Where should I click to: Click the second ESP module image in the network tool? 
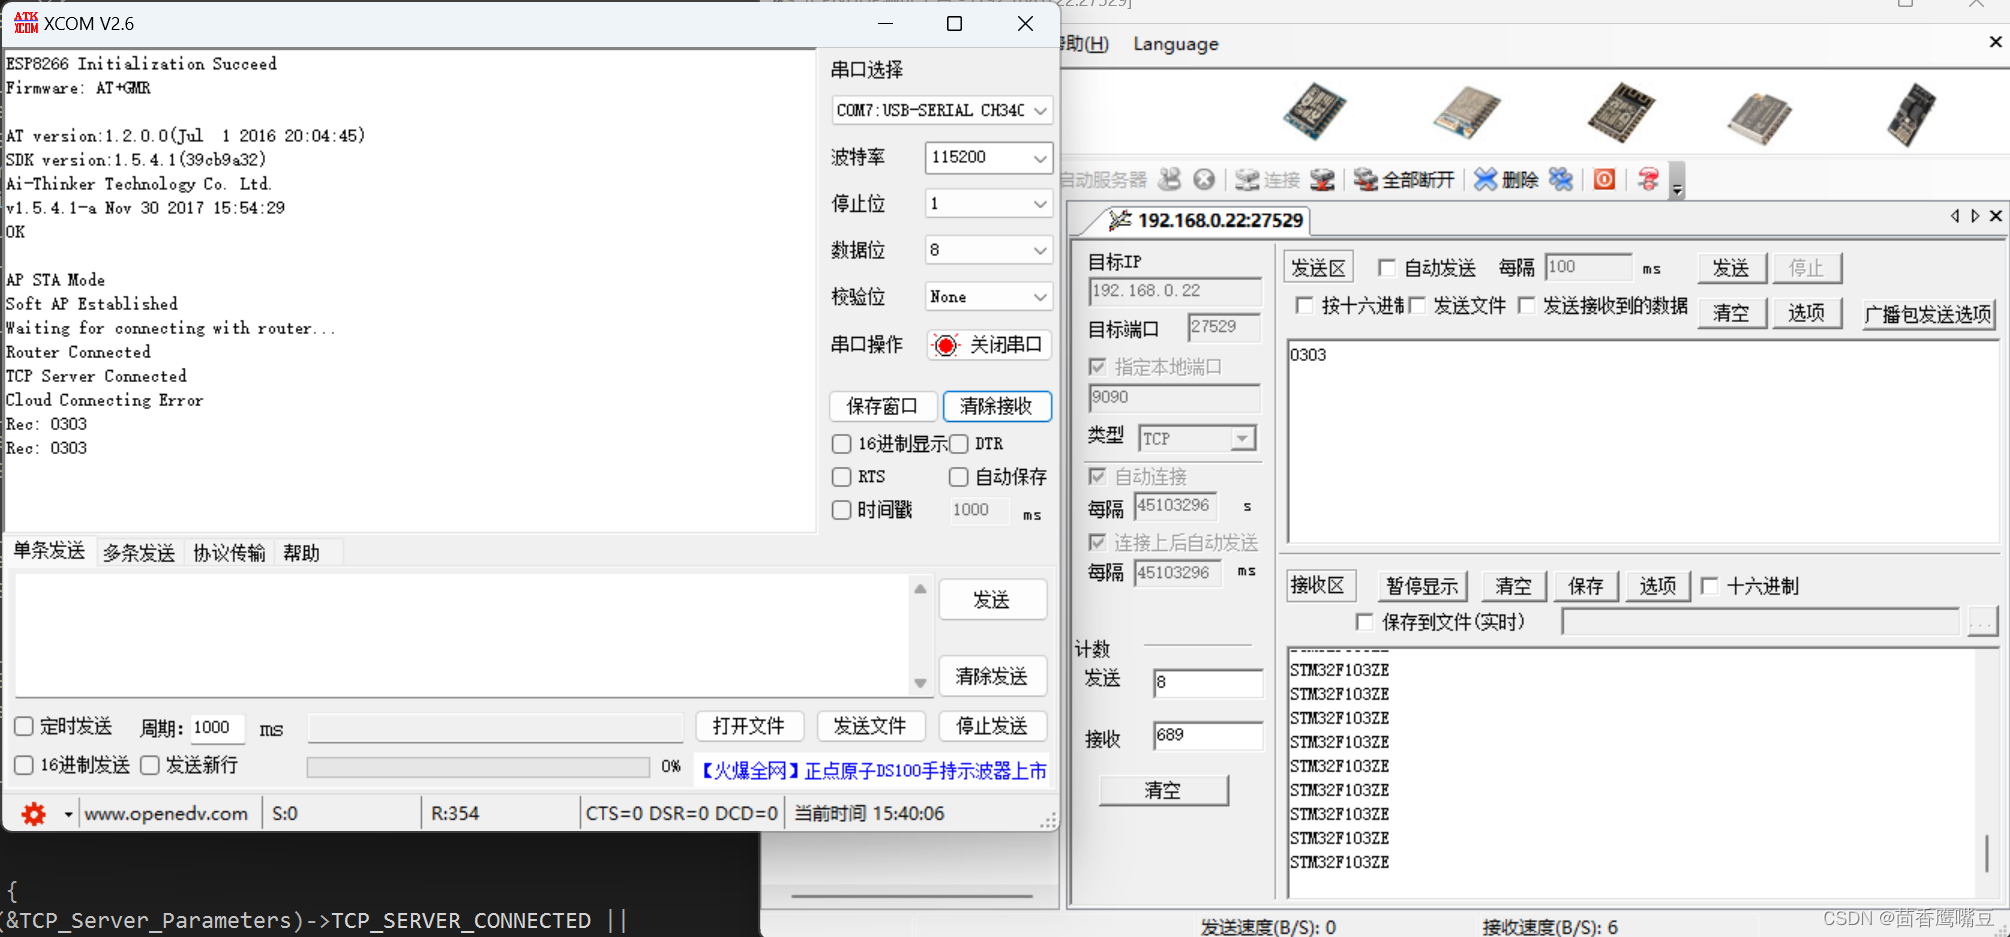coord(1466,112)
